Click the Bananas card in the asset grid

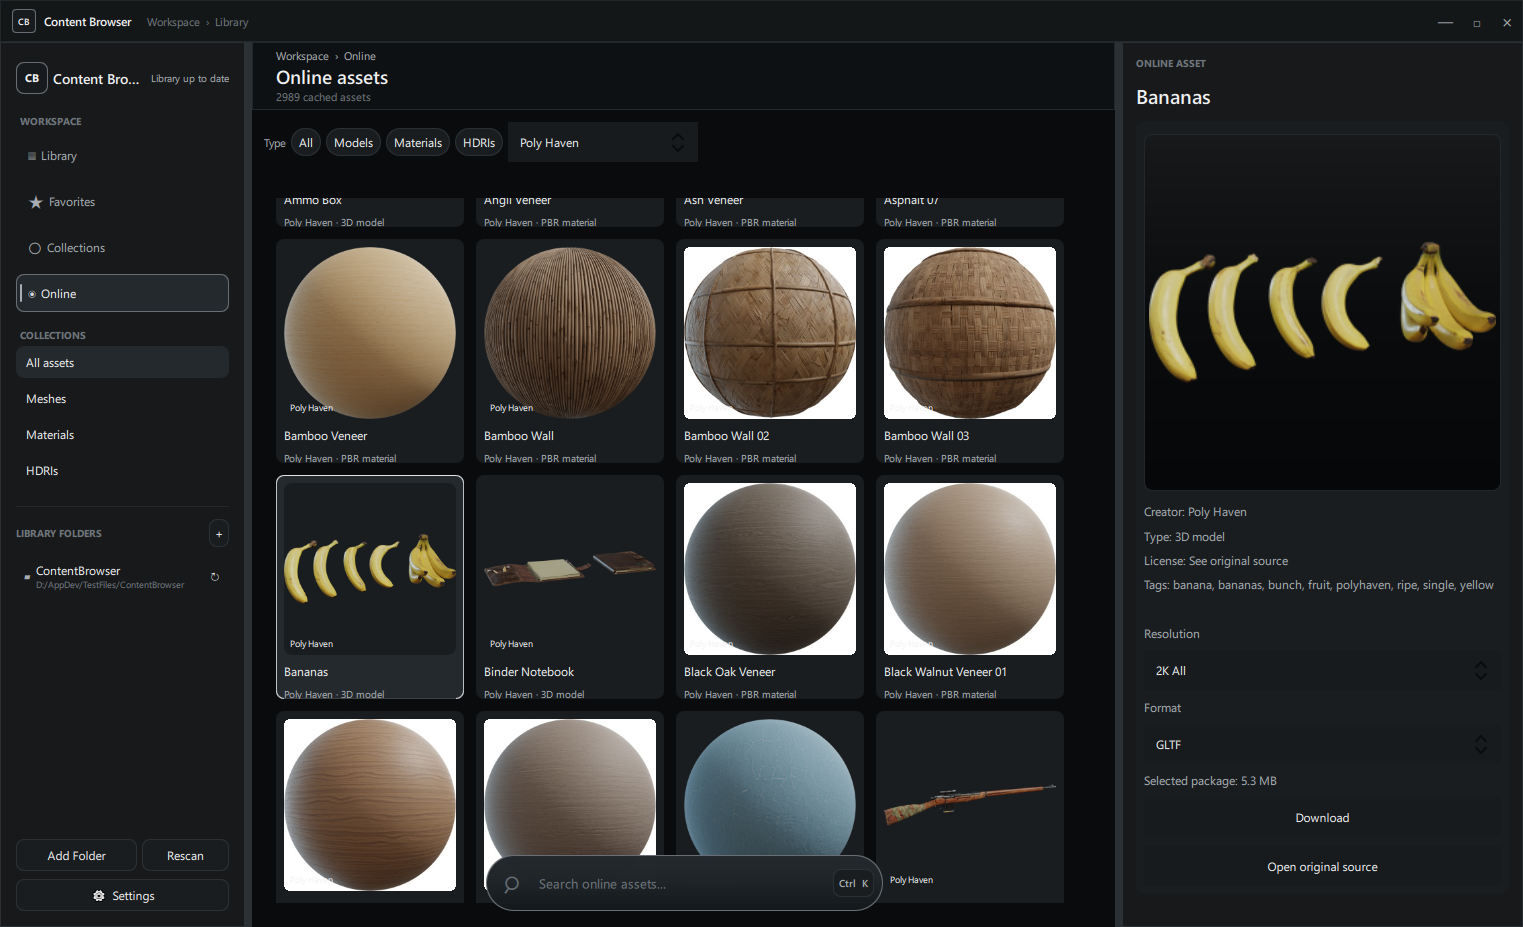[370, 587]
